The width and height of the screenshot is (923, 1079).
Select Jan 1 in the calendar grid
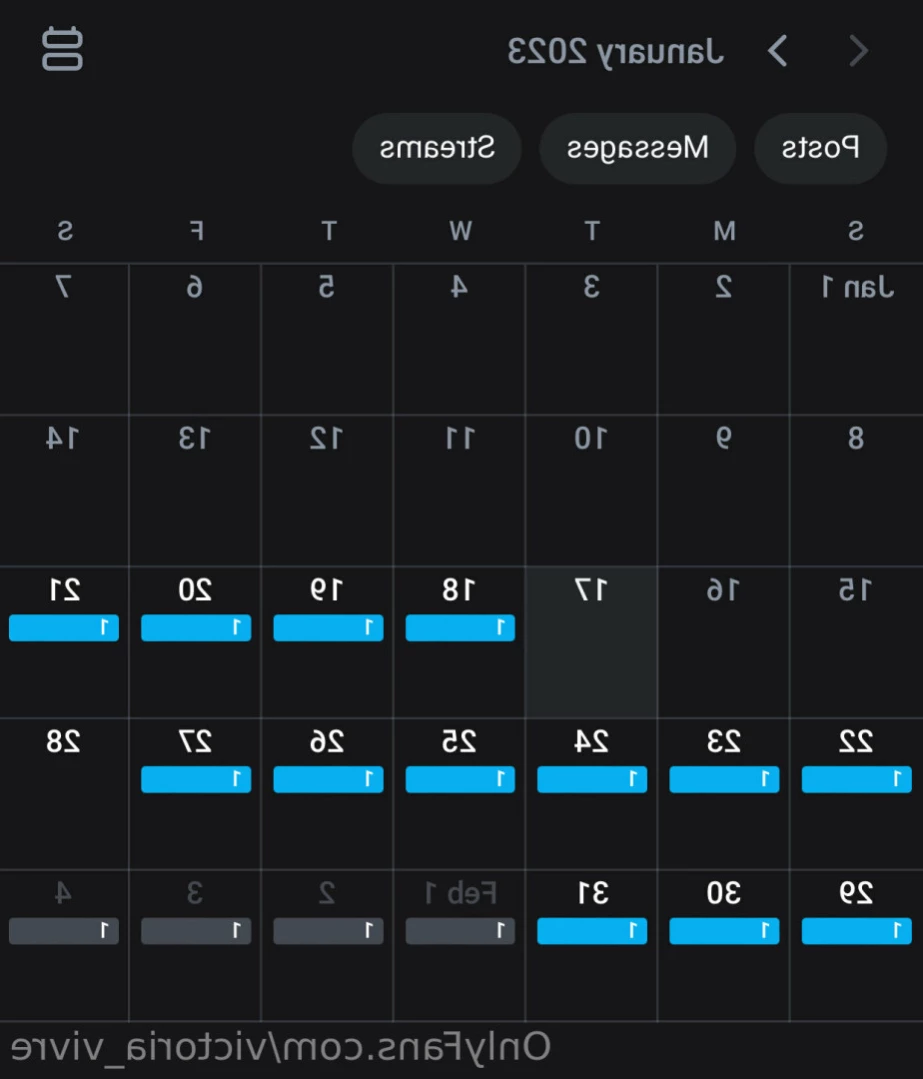856,339
